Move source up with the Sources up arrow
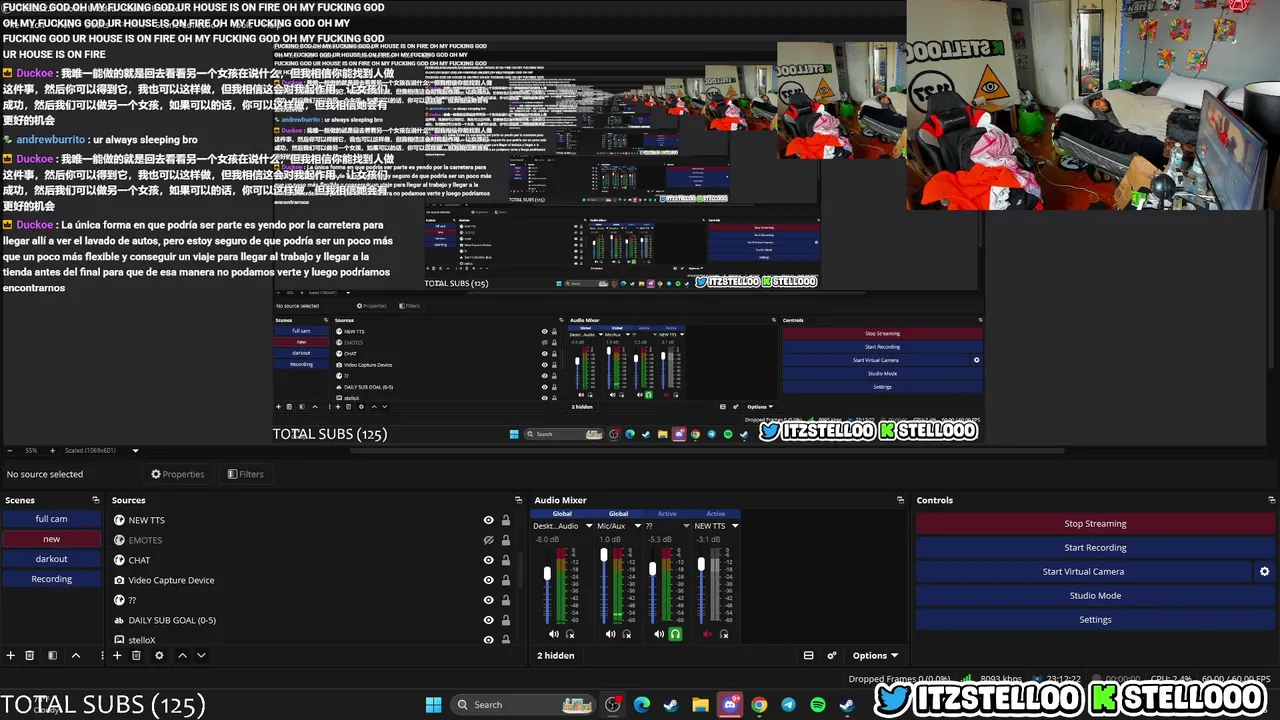The width and height of the screenshot is (1280, 720). point(182,656)
